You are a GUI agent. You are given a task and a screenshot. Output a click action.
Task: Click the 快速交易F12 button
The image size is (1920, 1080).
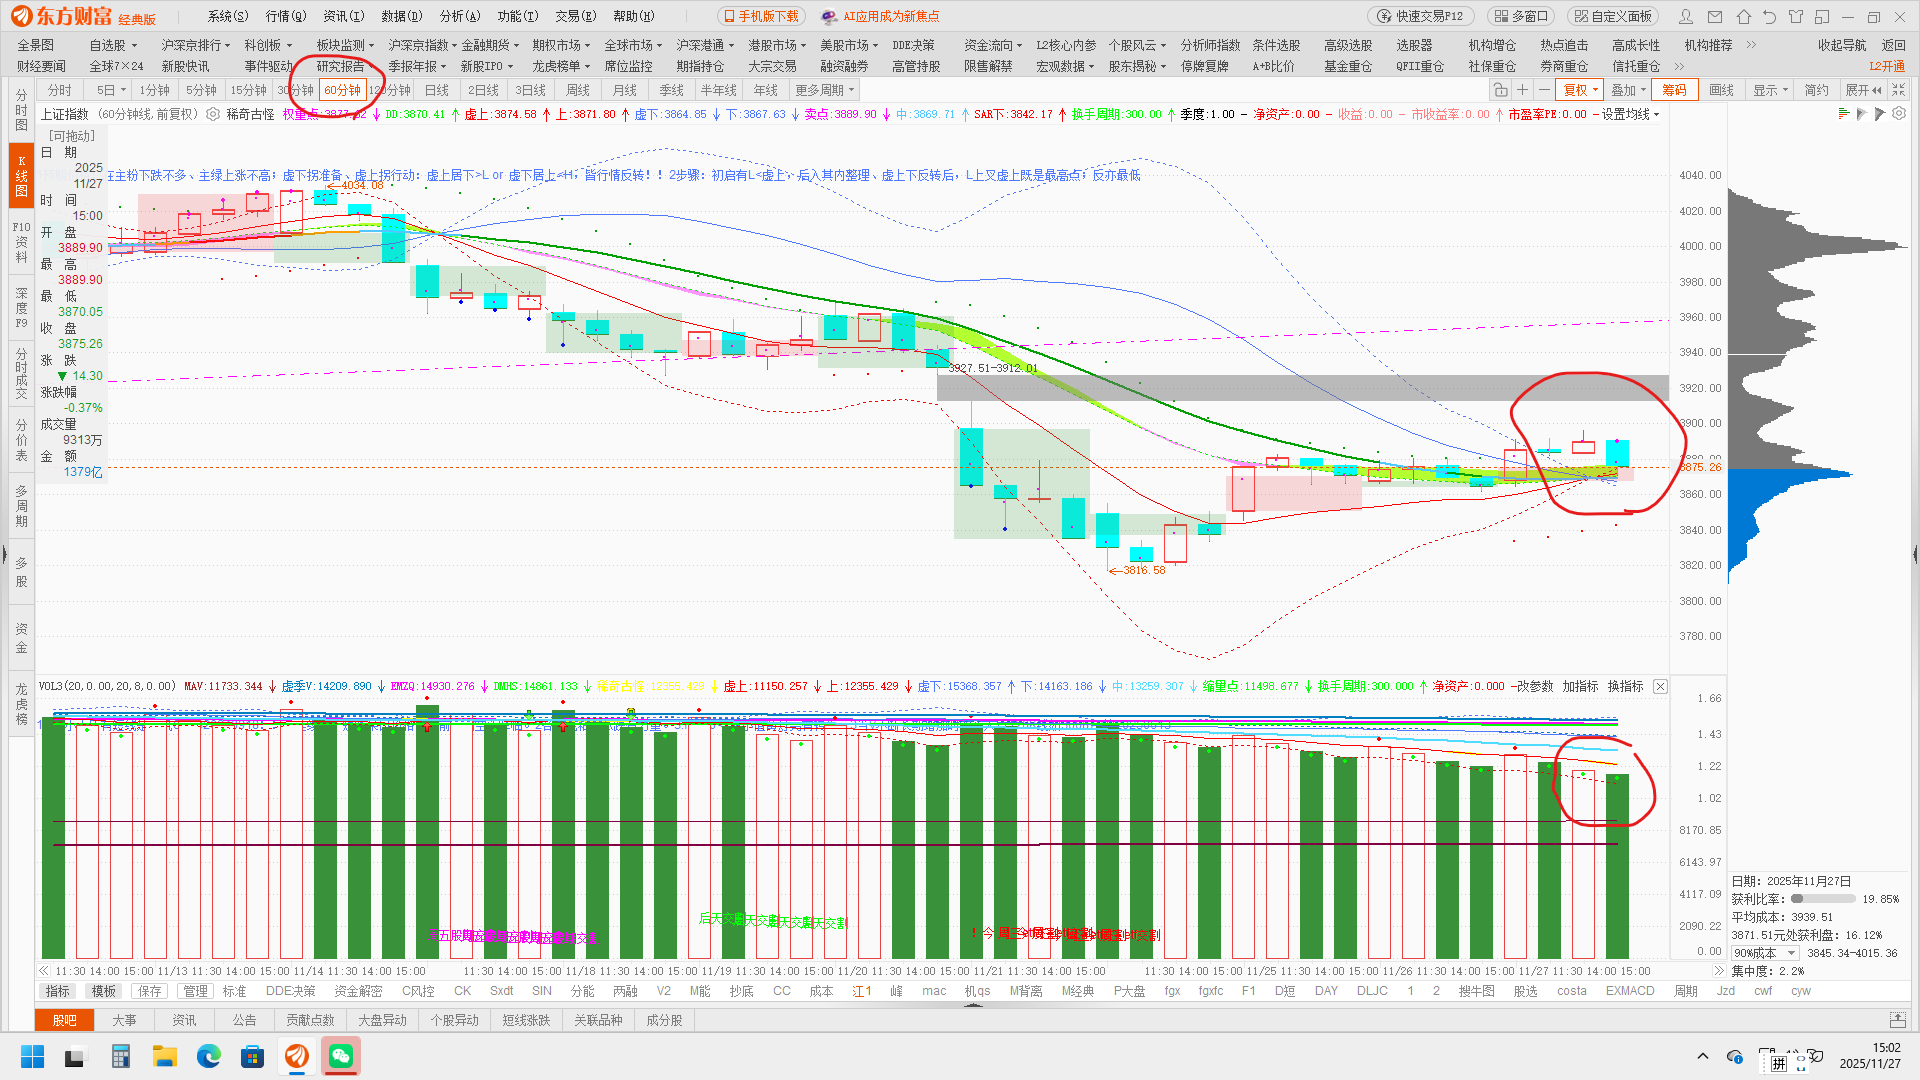(1420, 16)
